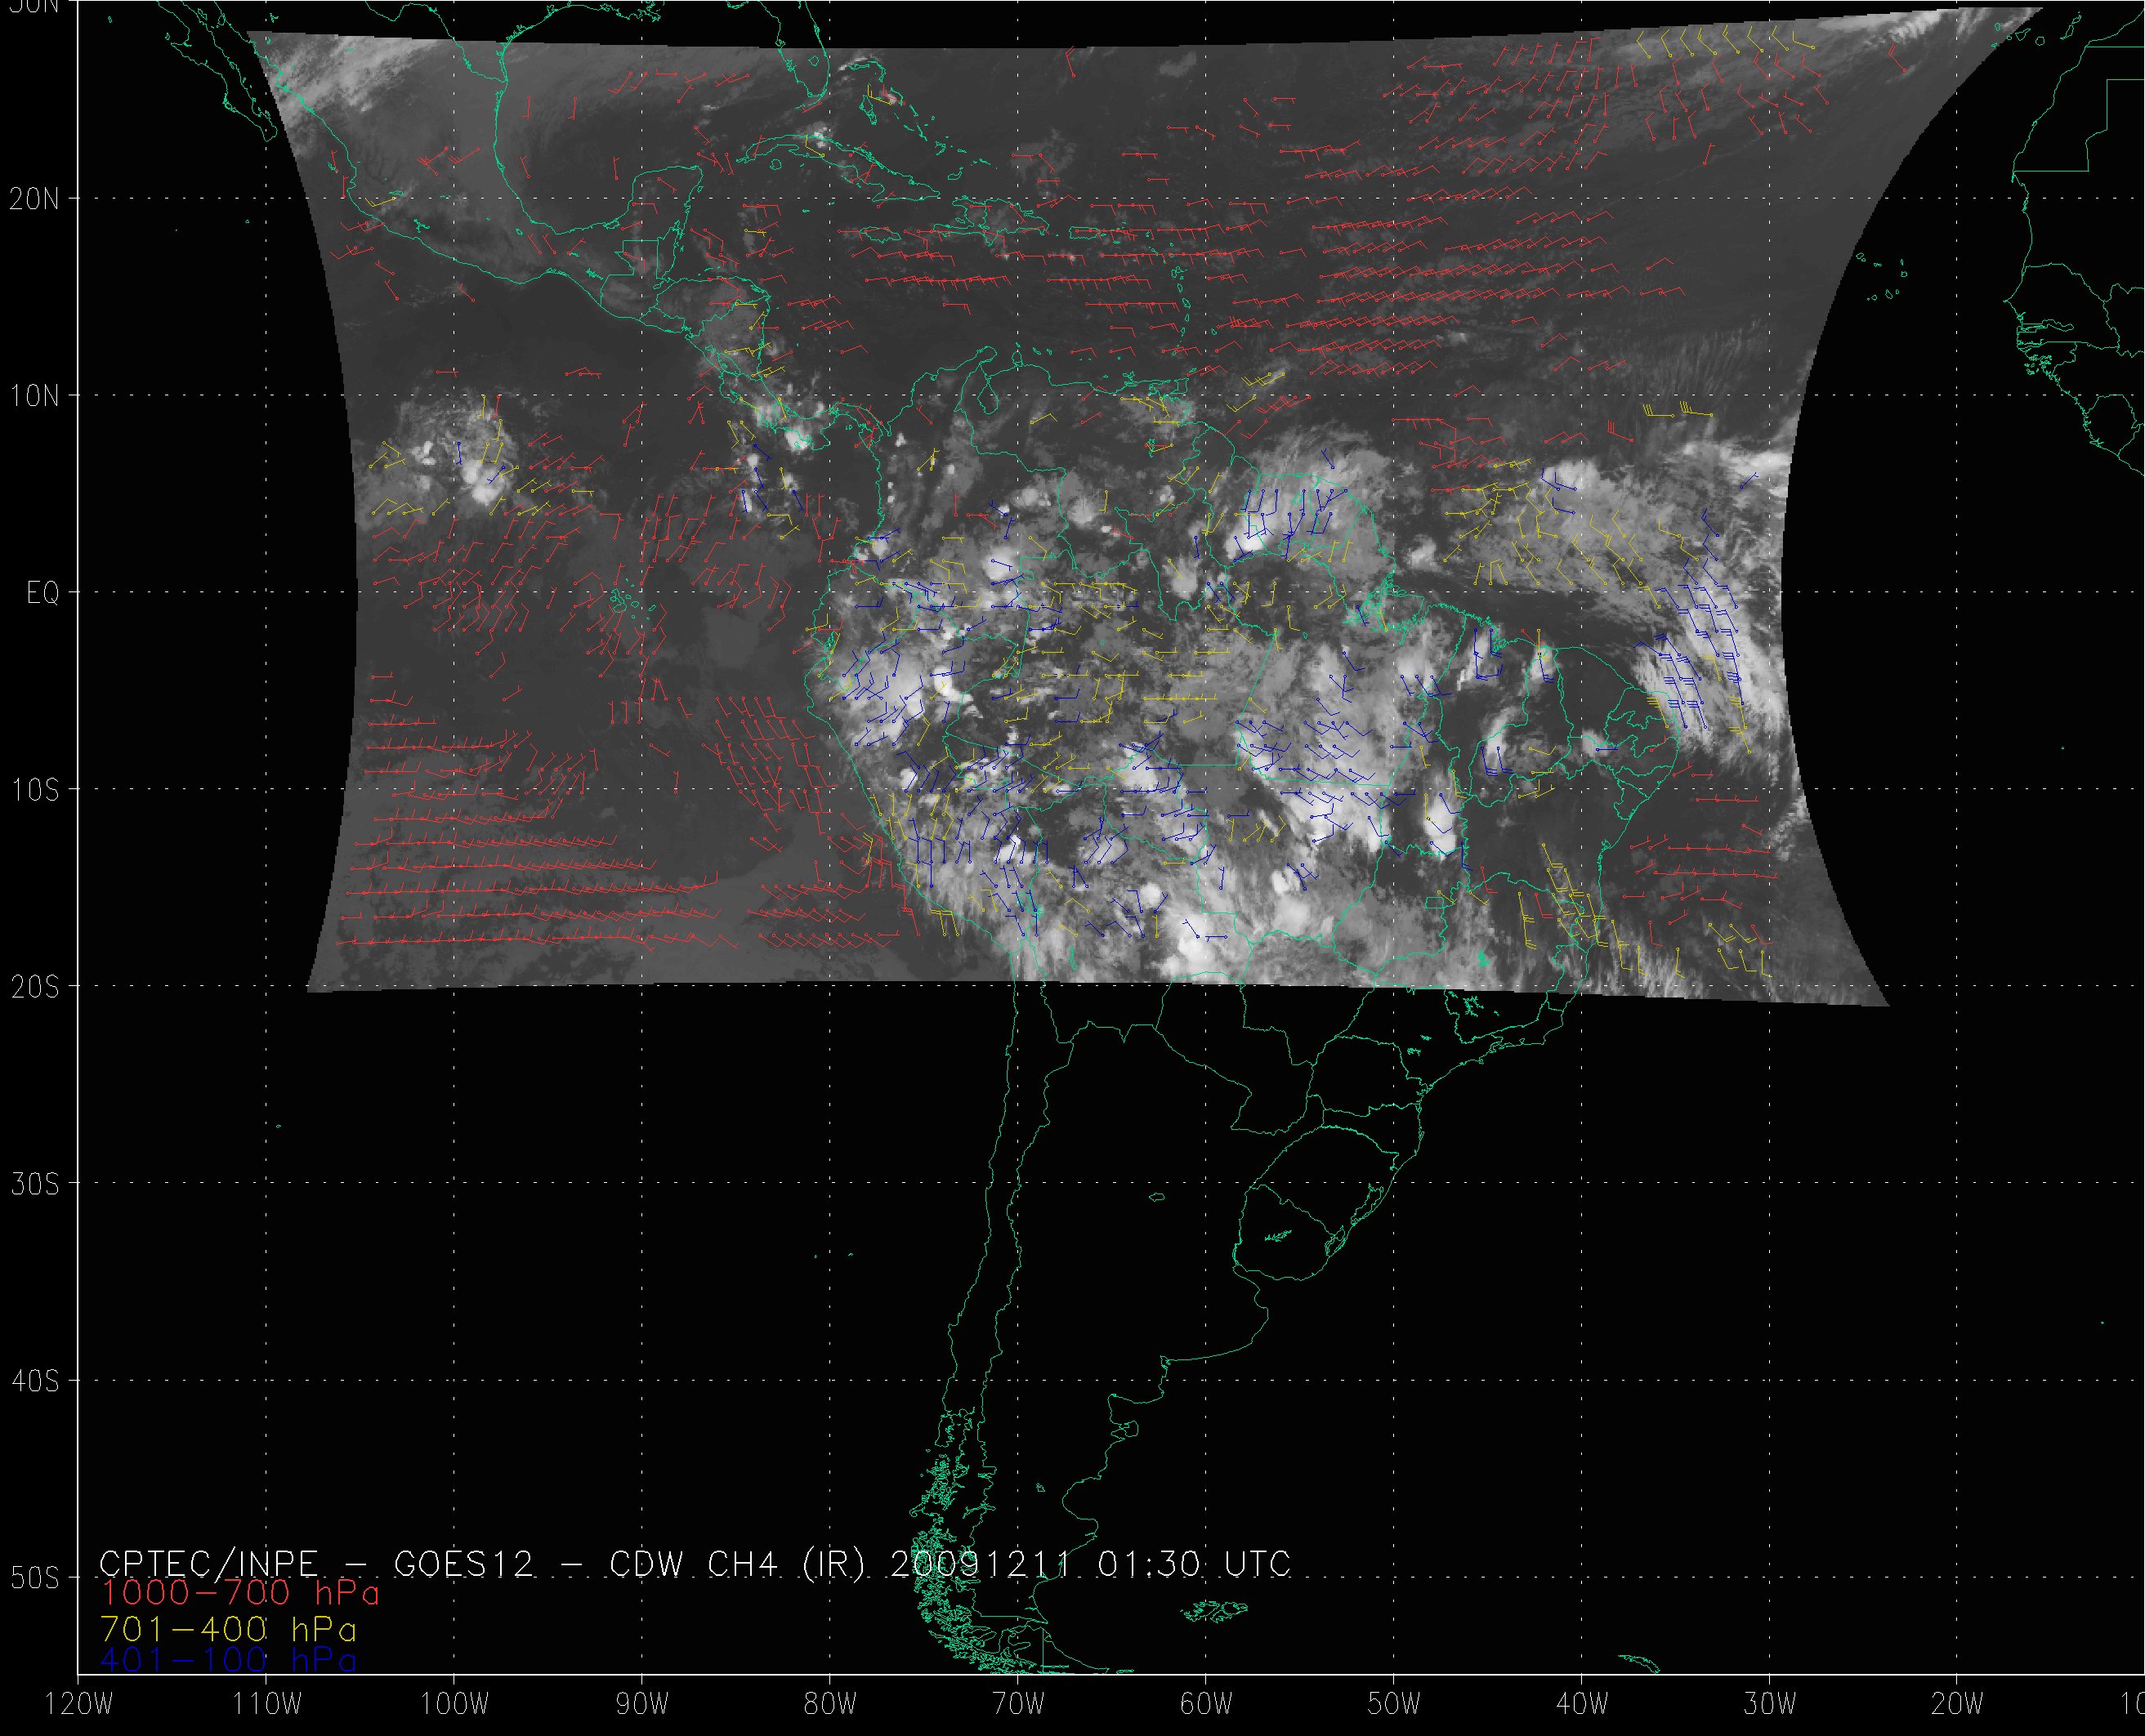Click the 80W longitude axis label
The width and height of the screenshot is (2145, 1736).
(830, 1705)
